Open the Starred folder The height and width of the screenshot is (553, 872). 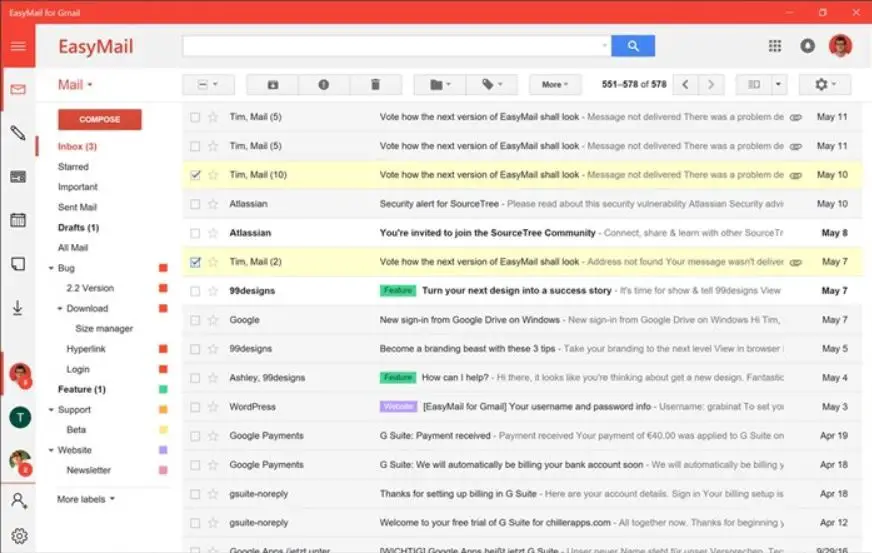[x=73, y=166]
